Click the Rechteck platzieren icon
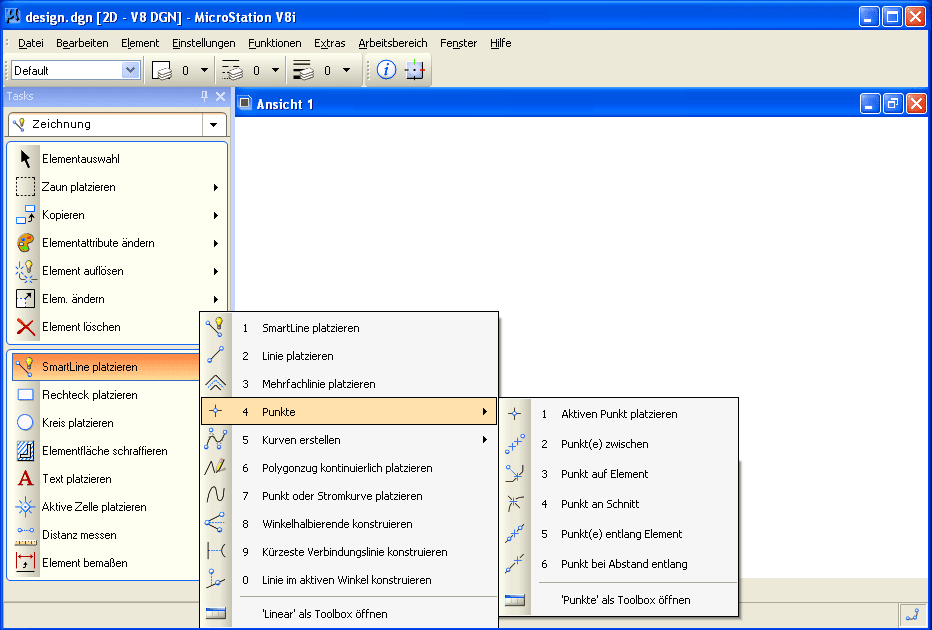The width and height of the screenshot is (932, 630). tap(26, 395)
